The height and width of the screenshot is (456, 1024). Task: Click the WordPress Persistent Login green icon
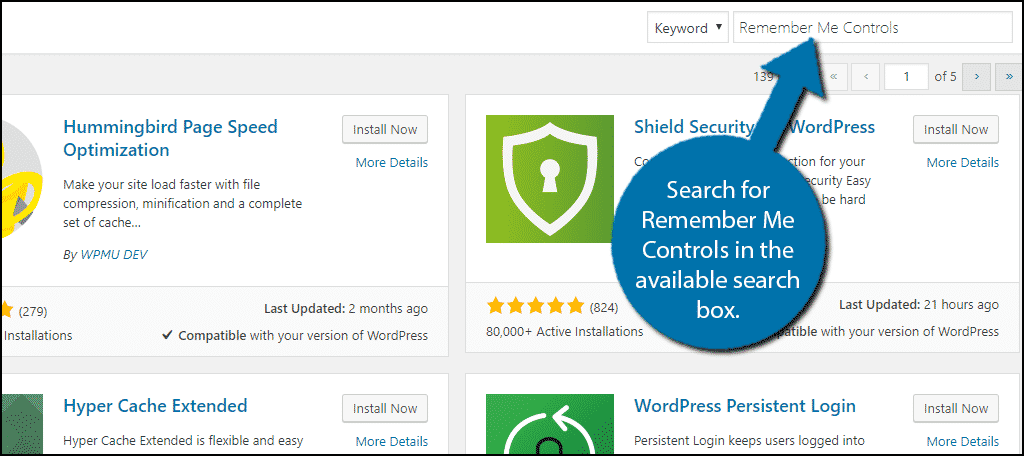(550, 425)
